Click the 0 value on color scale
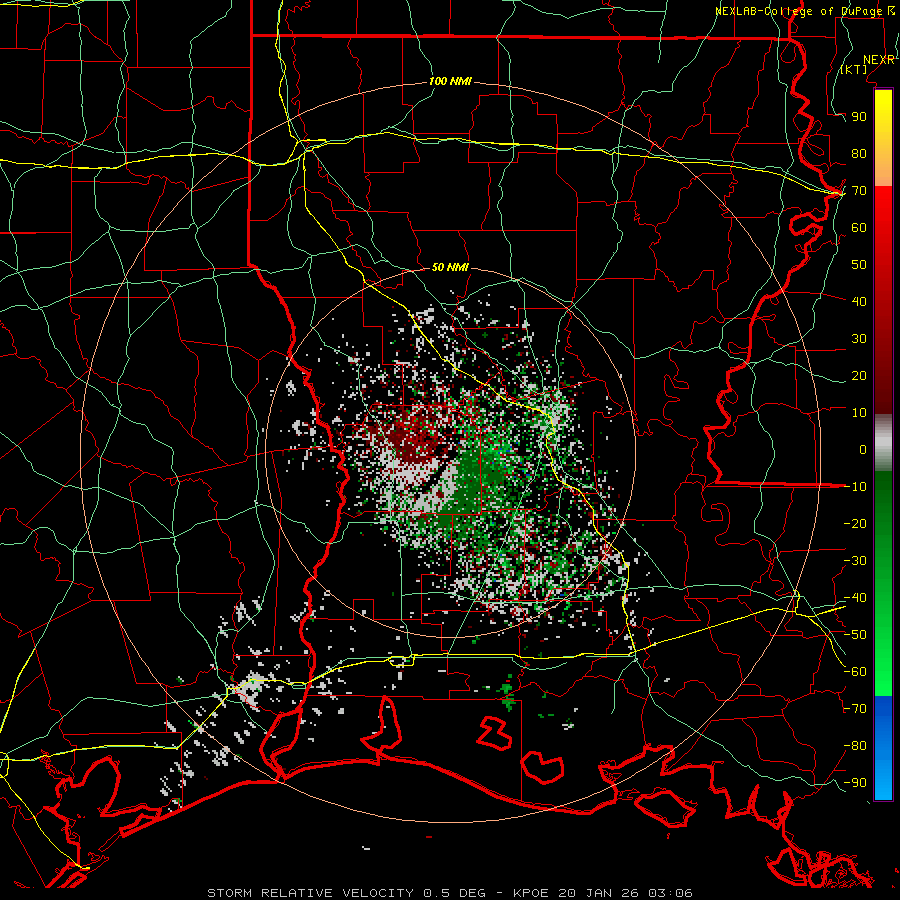 [863, 450]
